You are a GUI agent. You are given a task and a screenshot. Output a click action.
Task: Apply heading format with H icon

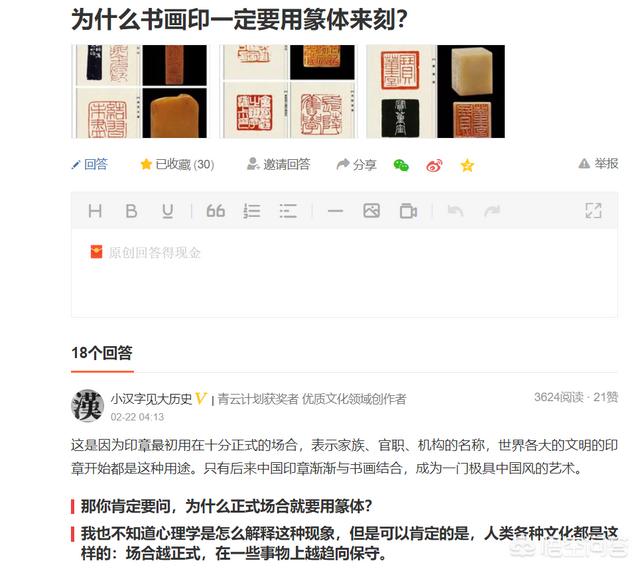[x=95, y=211]
